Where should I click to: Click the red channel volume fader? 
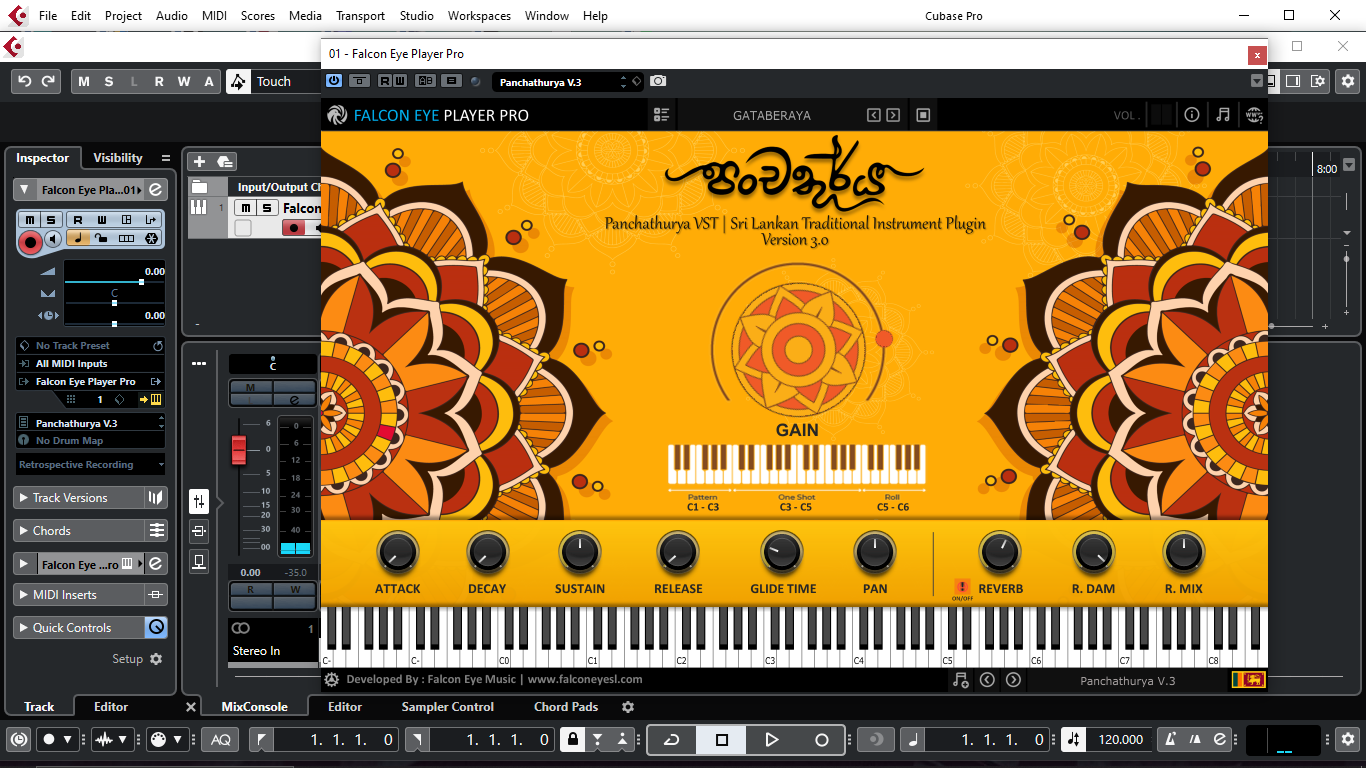pyautogui.click(x=239, y=450)
